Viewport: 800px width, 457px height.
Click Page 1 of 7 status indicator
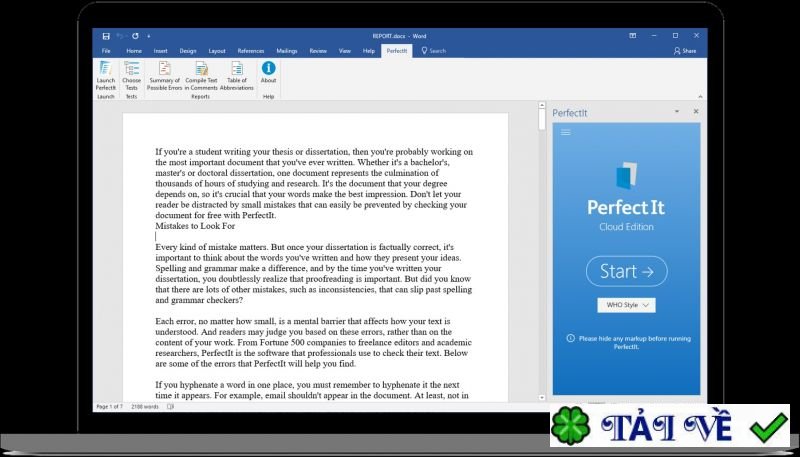click(109, 407)
